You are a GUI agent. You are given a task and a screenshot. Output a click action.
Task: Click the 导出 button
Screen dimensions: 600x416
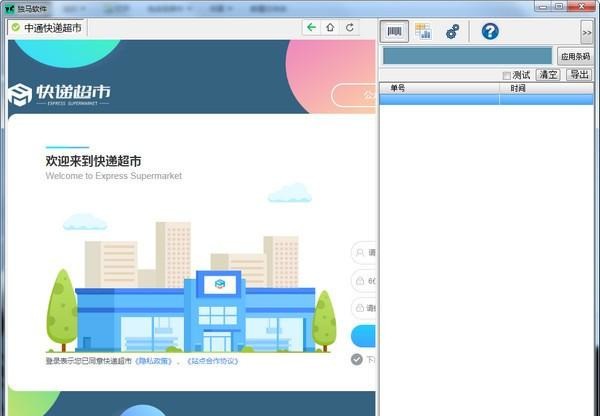(x=579, y=75)
